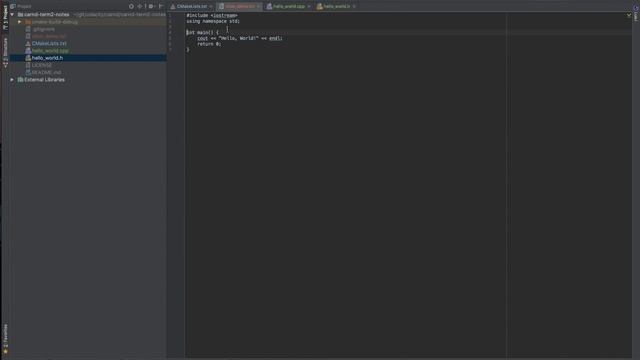Viewport: 640px width, 360px height.
Task: Collapse all nodes using the Project panel toolbar icon
Action: 141,6
